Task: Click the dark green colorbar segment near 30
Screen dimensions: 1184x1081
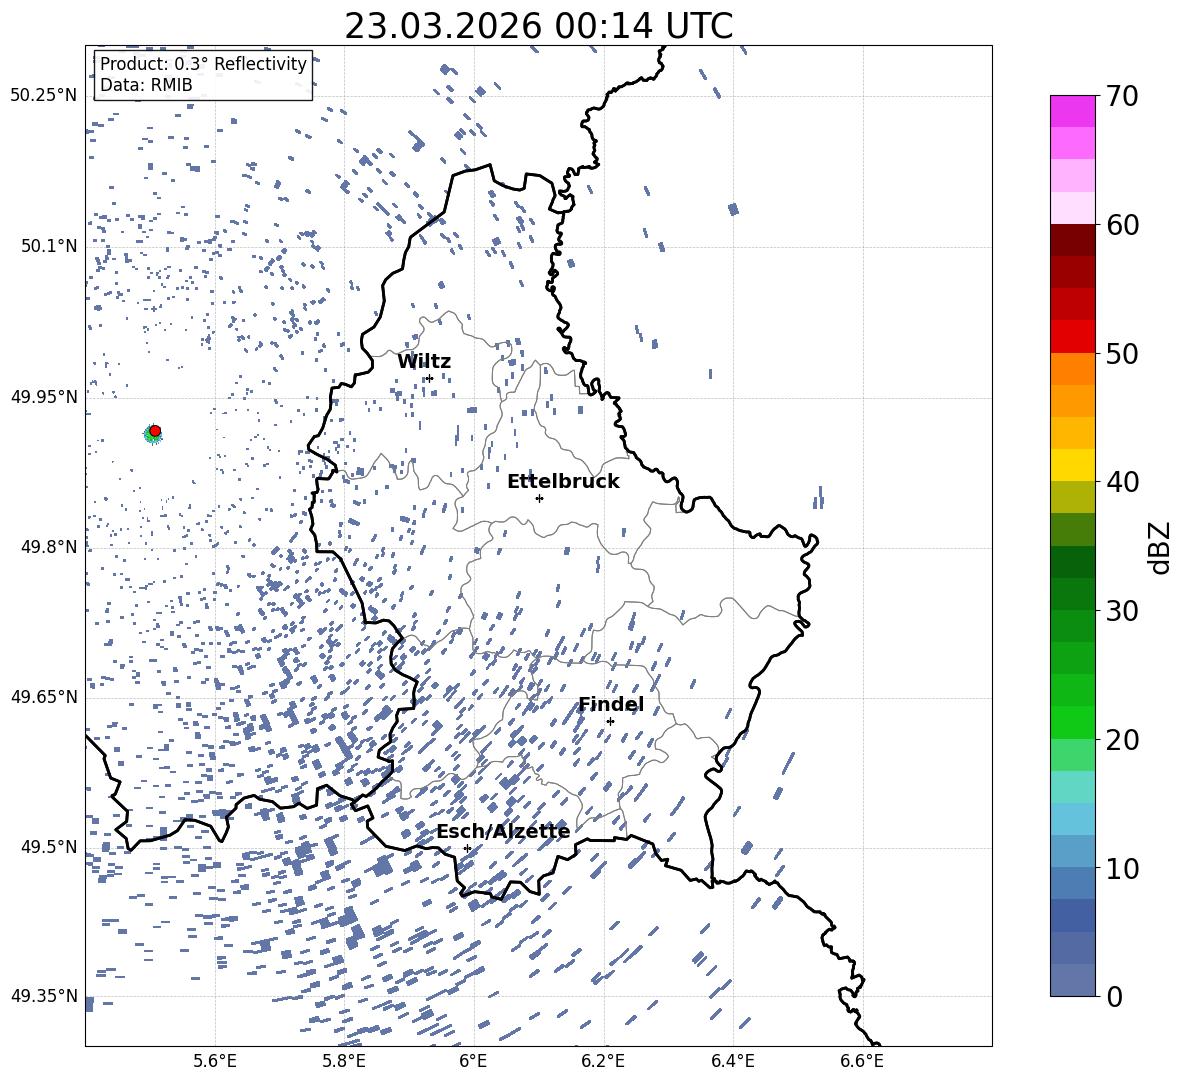Action: point(1072,594)
